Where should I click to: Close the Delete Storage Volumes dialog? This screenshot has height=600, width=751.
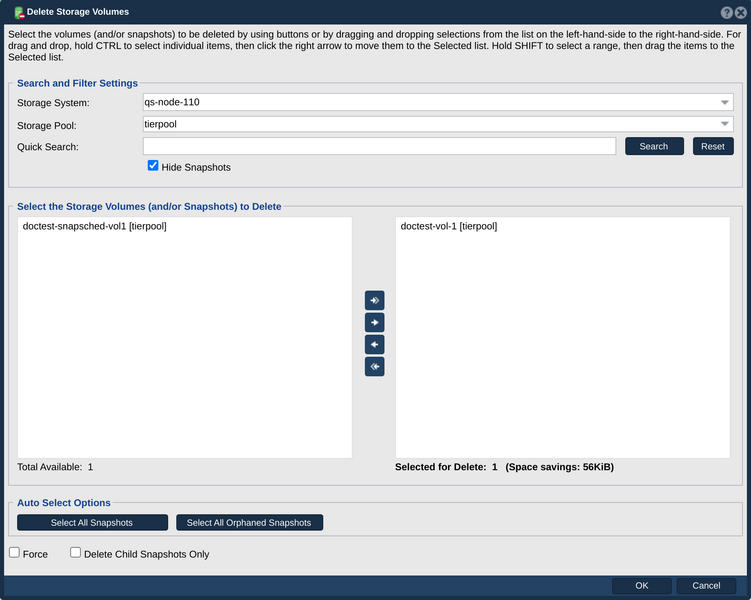point(740,12)
